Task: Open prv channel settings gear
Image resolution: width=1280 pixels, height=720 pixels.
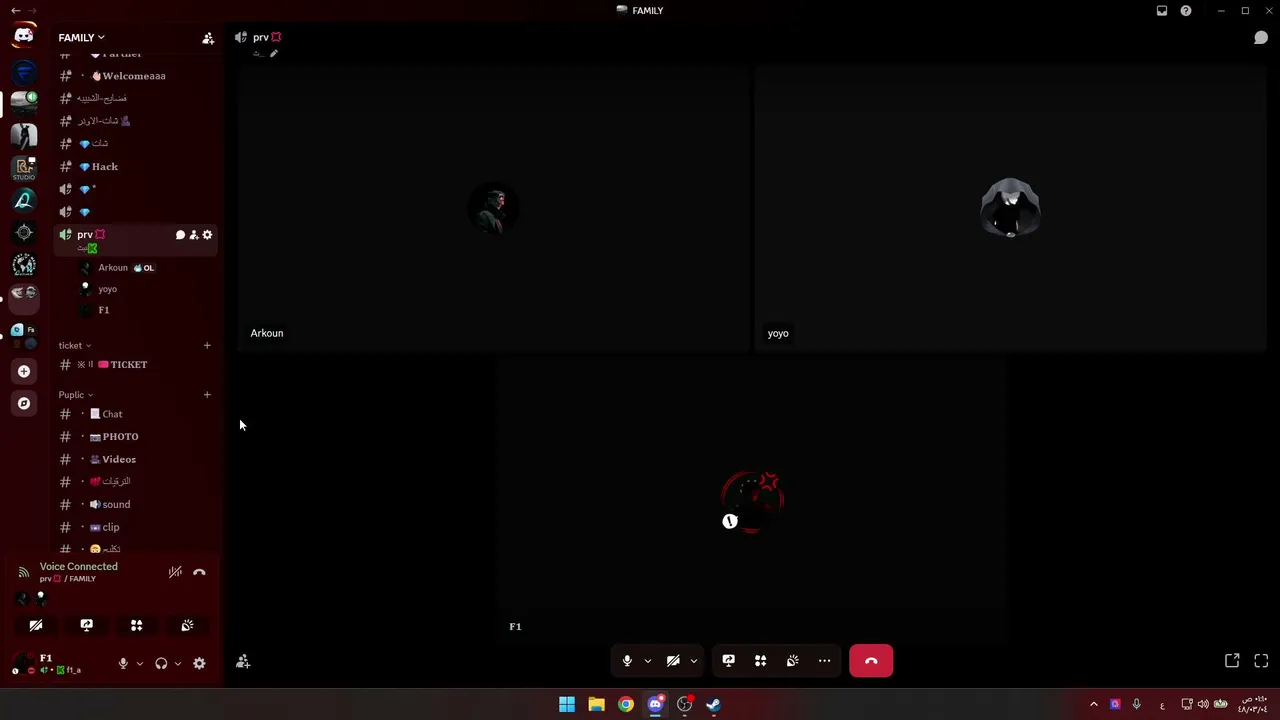Action: click(207, 235)
